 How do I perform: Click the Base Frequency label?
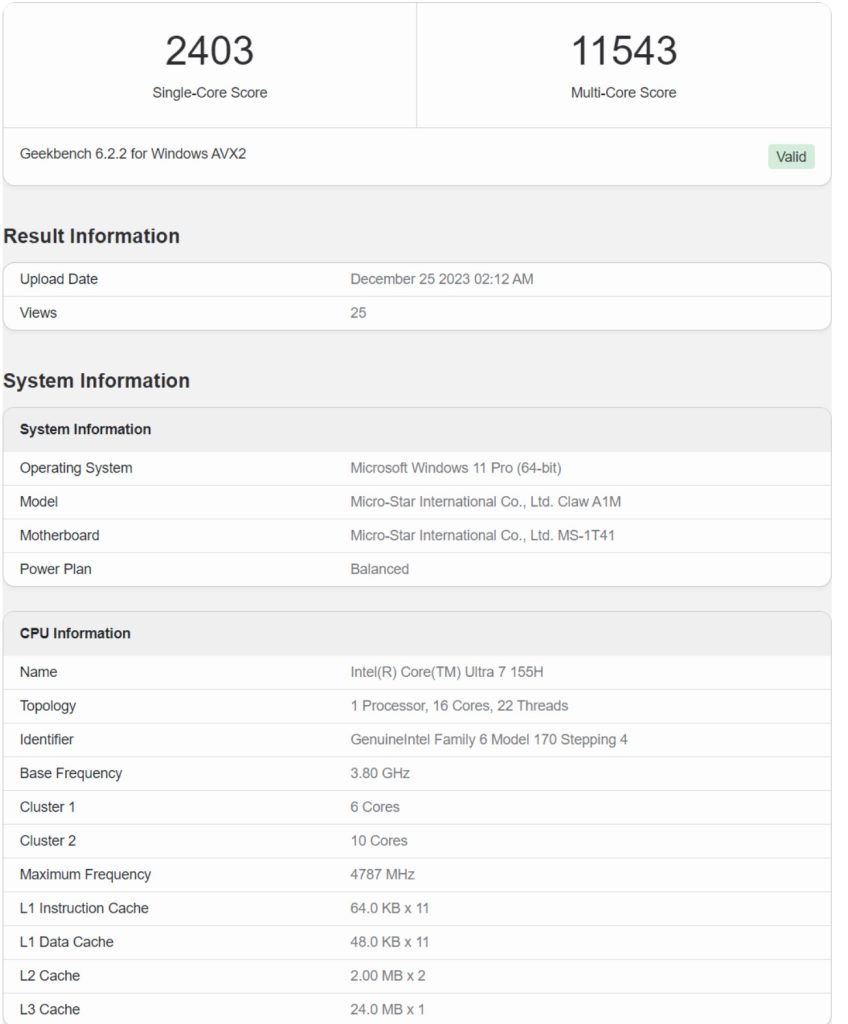[x=71, y=773]
